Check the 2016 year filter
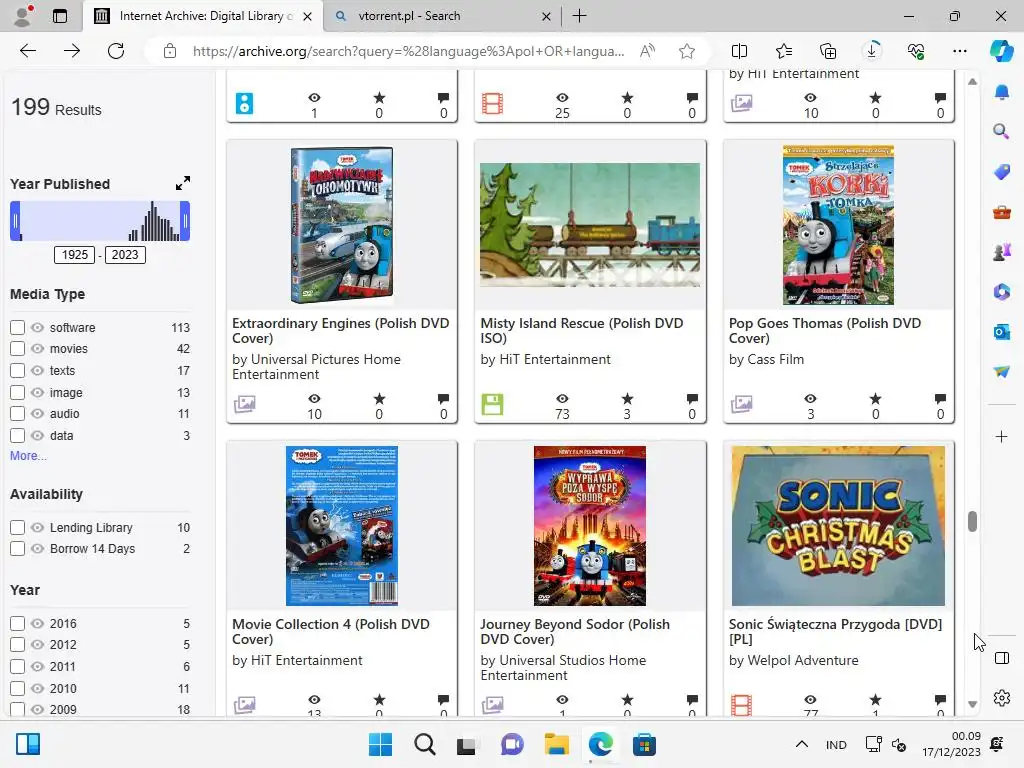The image size is (1024, 768). pyautogui.click(x=18, y=624)
